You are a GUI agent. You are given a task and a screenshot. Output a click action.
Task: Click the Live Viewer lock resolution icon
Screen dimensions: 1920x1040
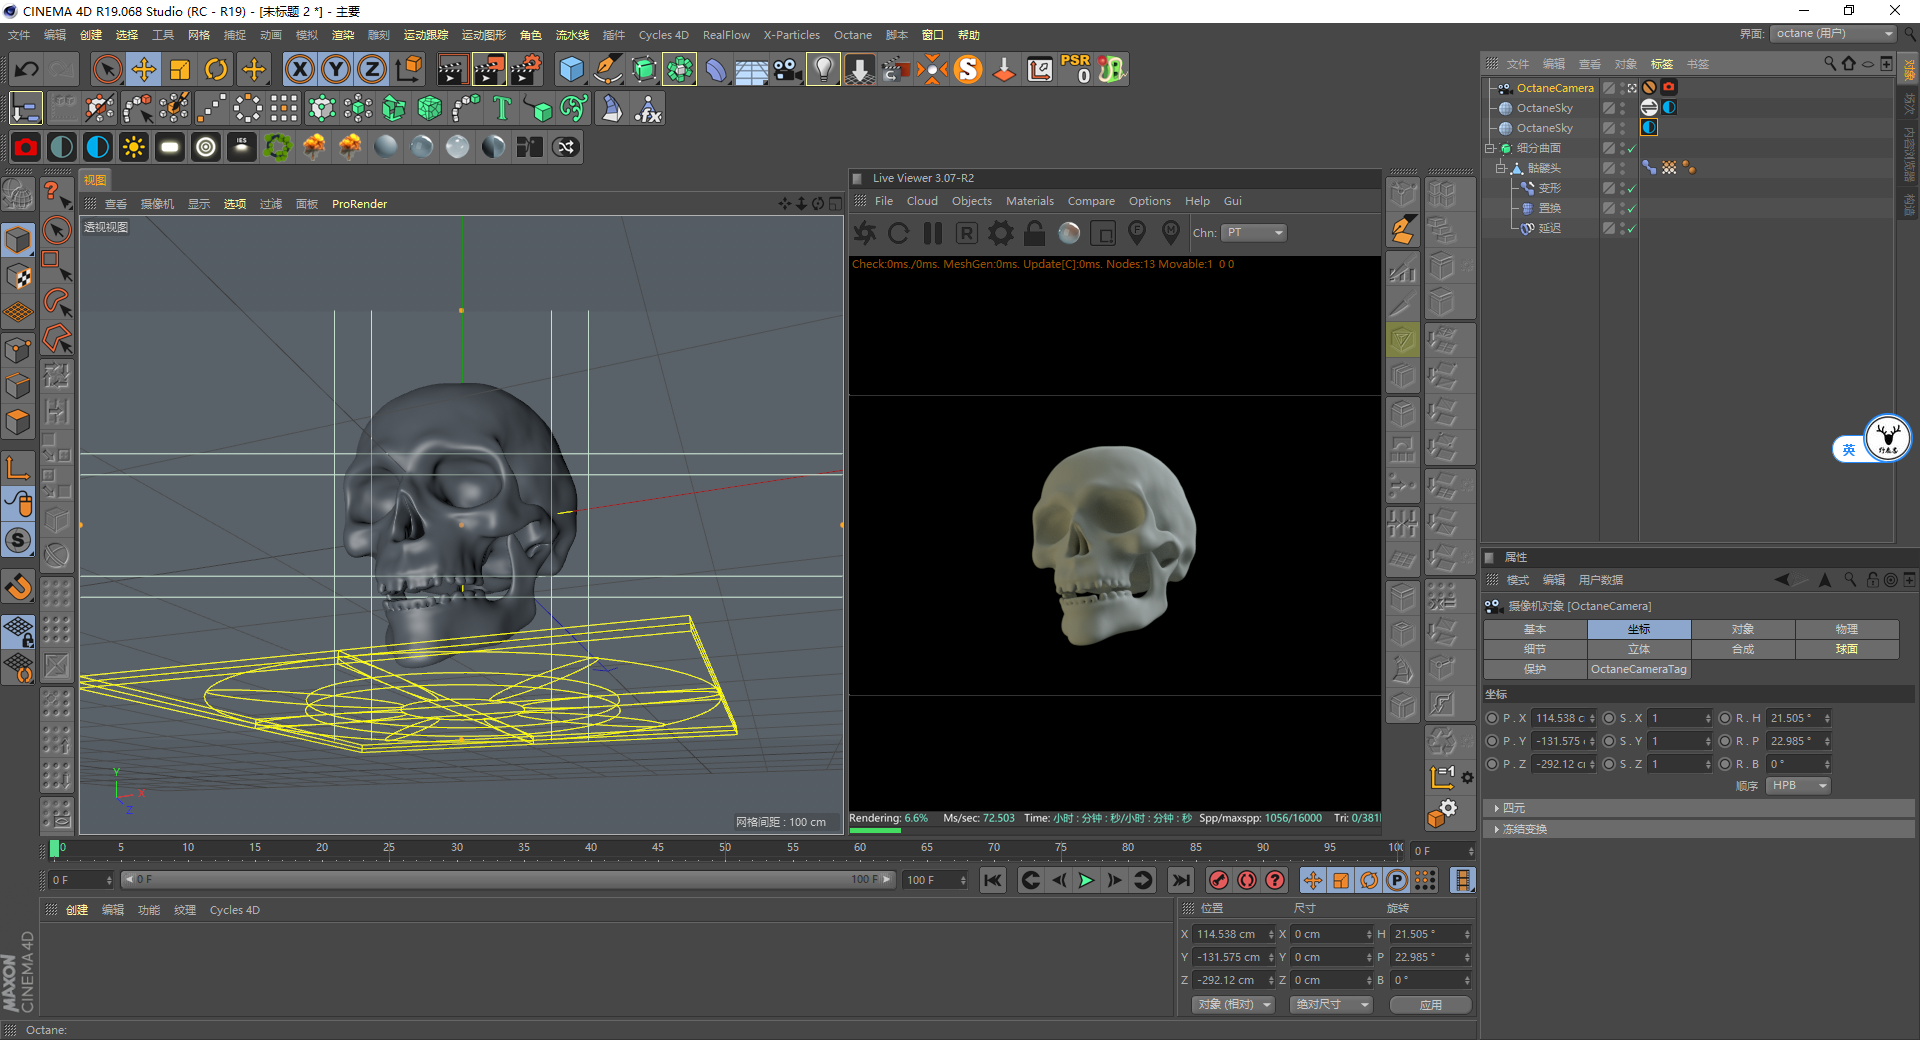1034,233
